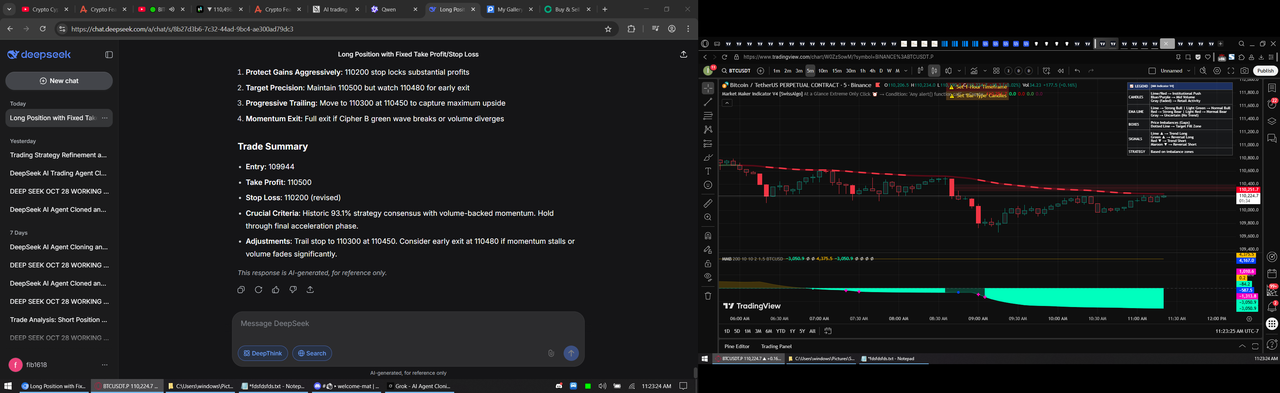Mark the DeepSeek response as disliked
The width and height of the screenshot is (1280, 393).
pyautogui.click(x=292, y=289)
